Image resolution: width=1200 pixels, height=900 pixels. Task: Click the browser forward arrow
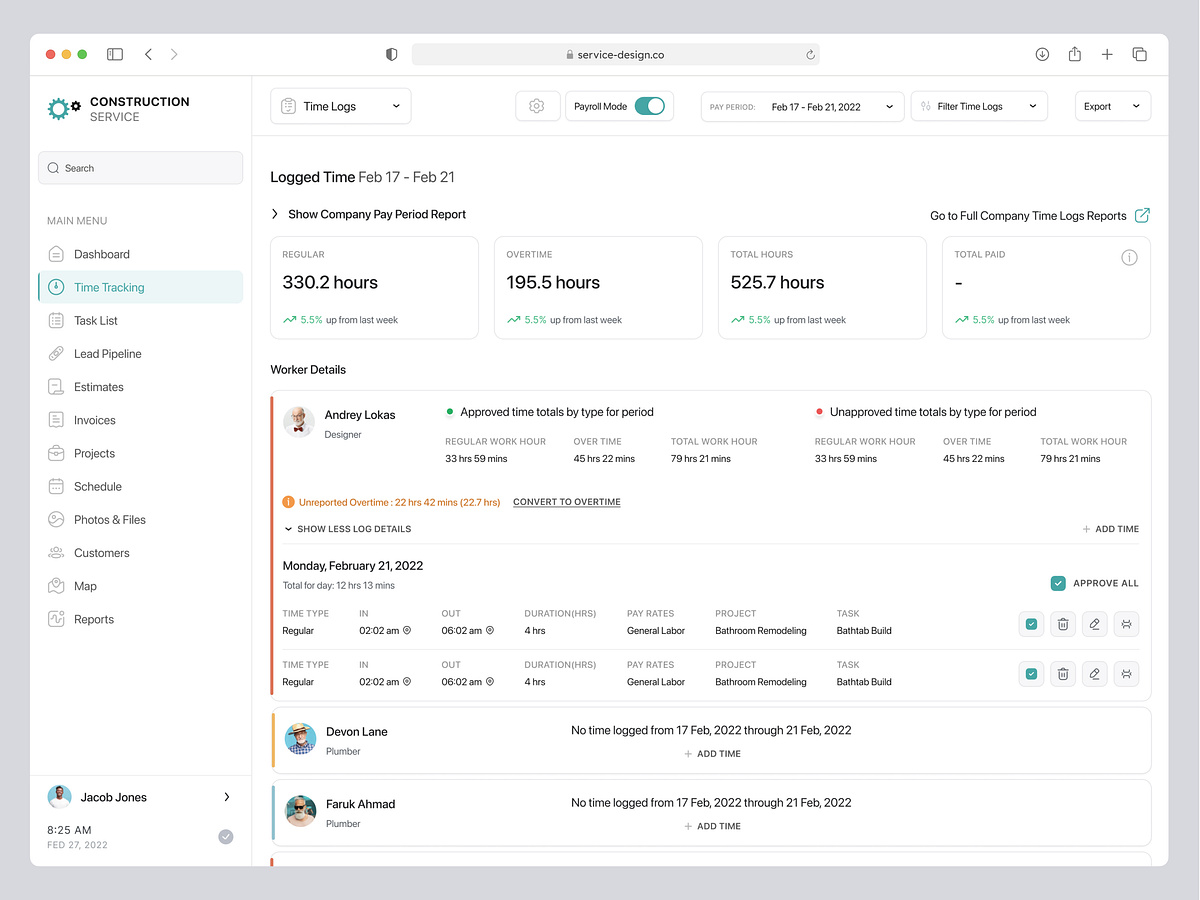click(x=174, y=54)
